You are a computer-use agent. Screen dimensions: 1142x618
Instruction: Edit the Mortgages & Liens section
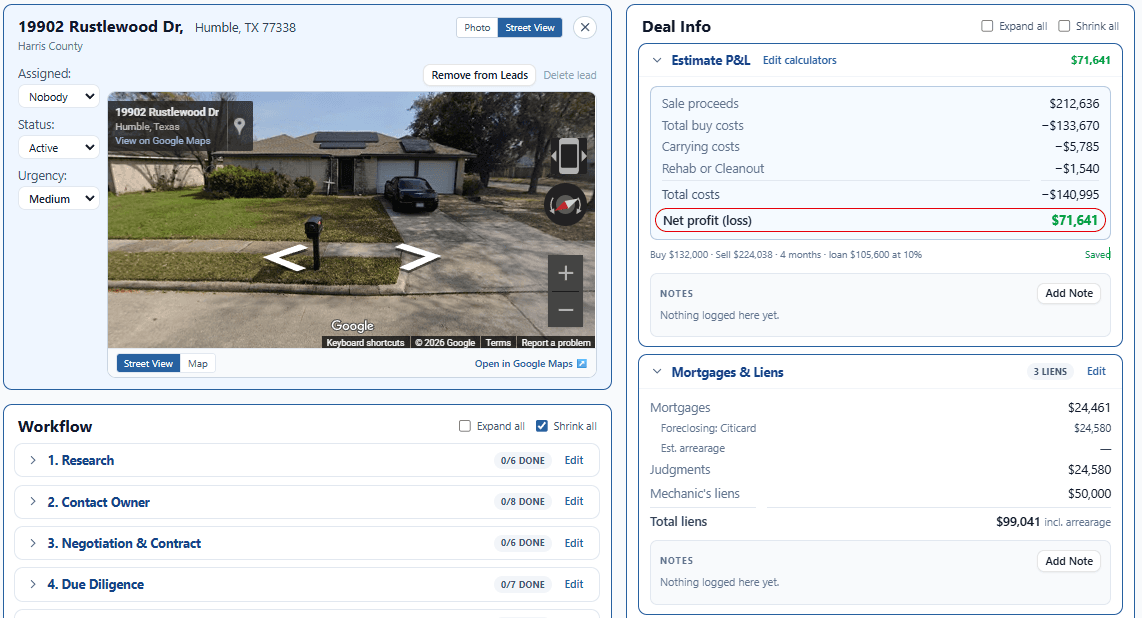click(1096, 371)
